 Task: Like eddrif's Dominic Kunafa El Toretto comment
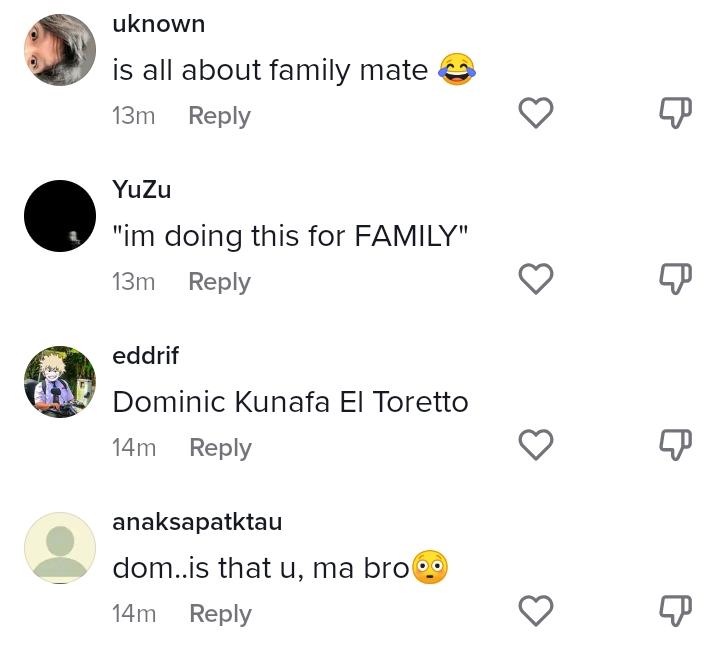(x=536, y=445)
